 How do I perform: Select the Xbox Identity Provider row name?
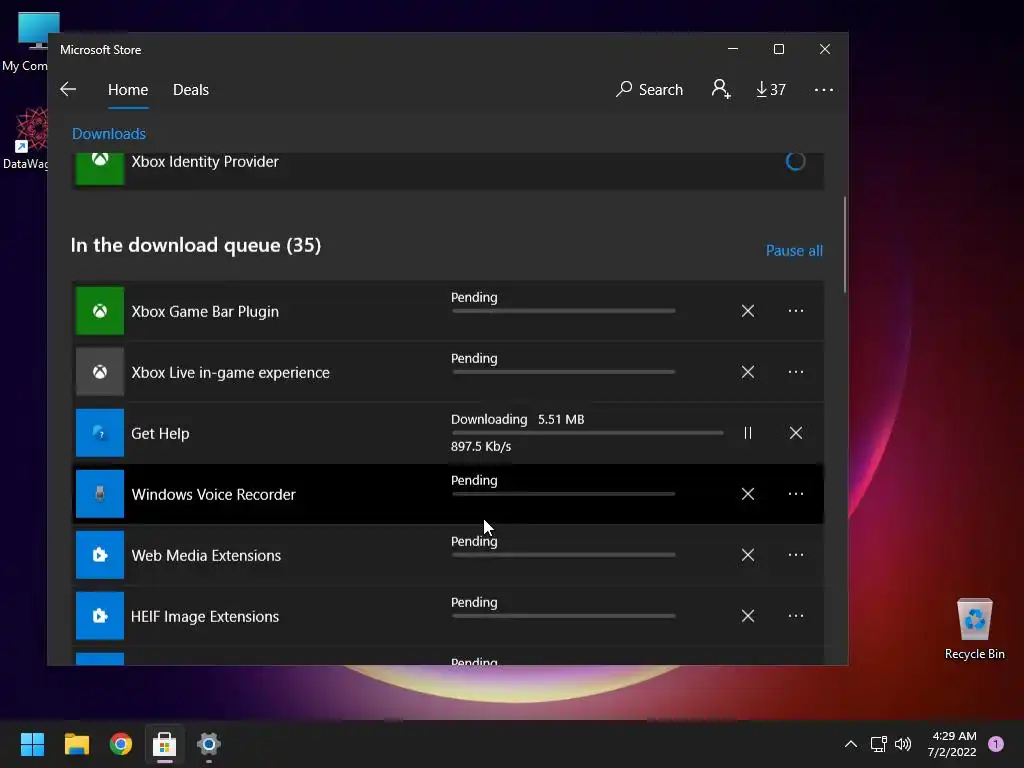point(204,162)
